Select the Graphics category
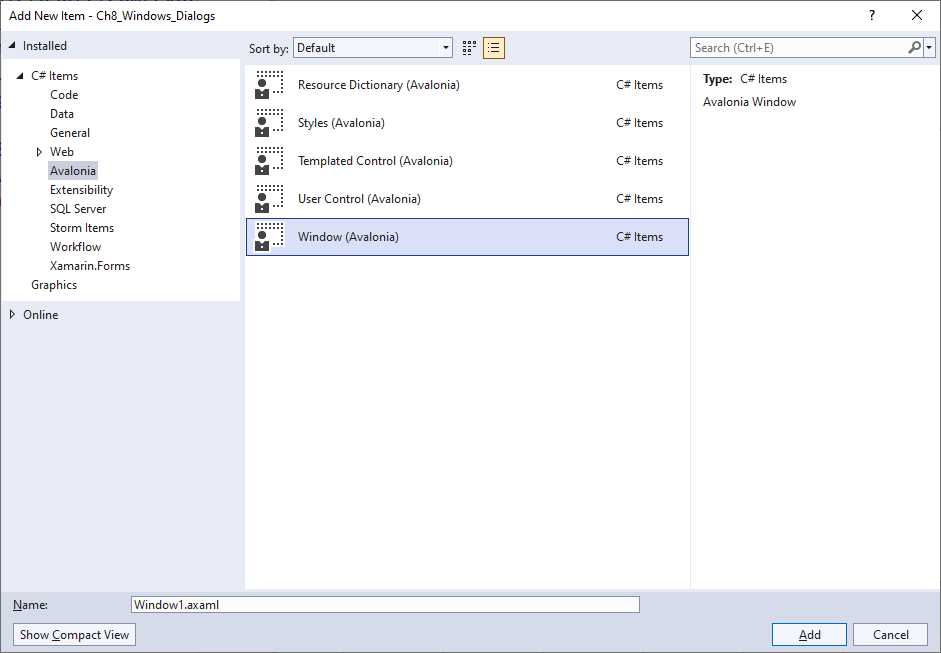 54,285
